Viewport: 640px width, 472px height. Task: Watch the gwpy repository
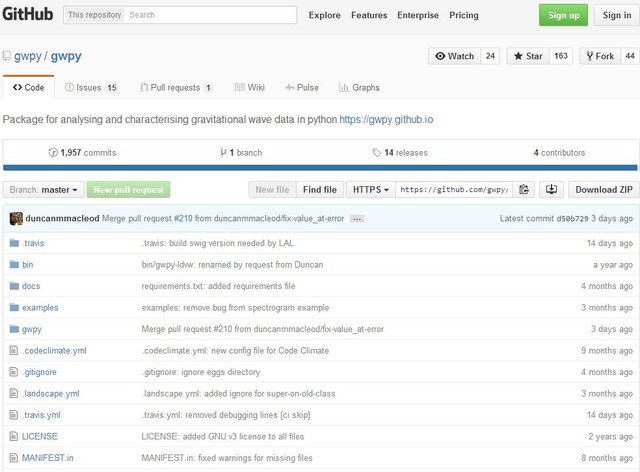click(x=455, y=56)
